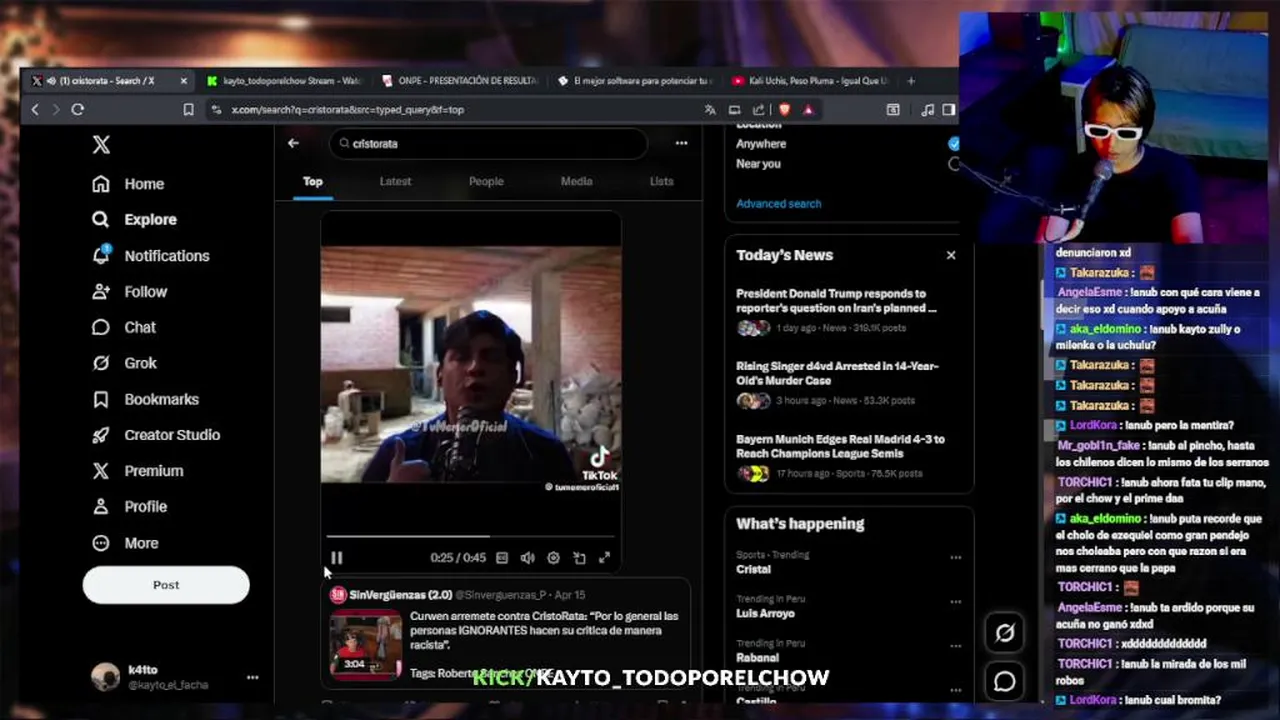Enter fullscreen video mode

(x=604, y=558)
